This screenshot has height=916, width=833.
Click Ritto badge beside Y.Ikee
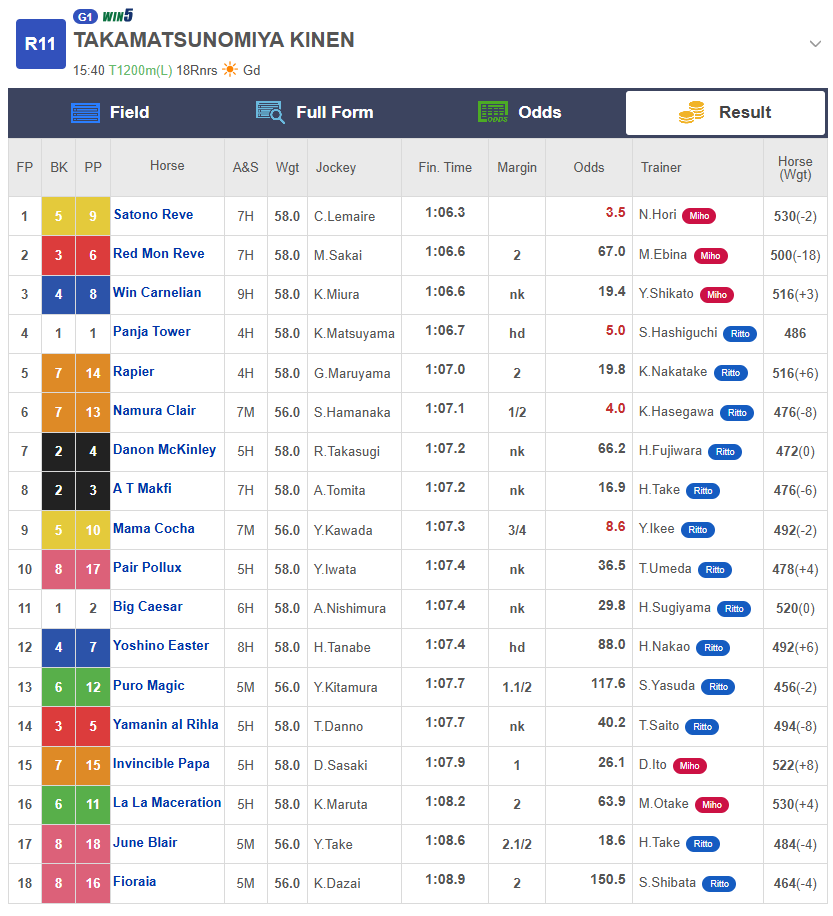tap(697, 530)
